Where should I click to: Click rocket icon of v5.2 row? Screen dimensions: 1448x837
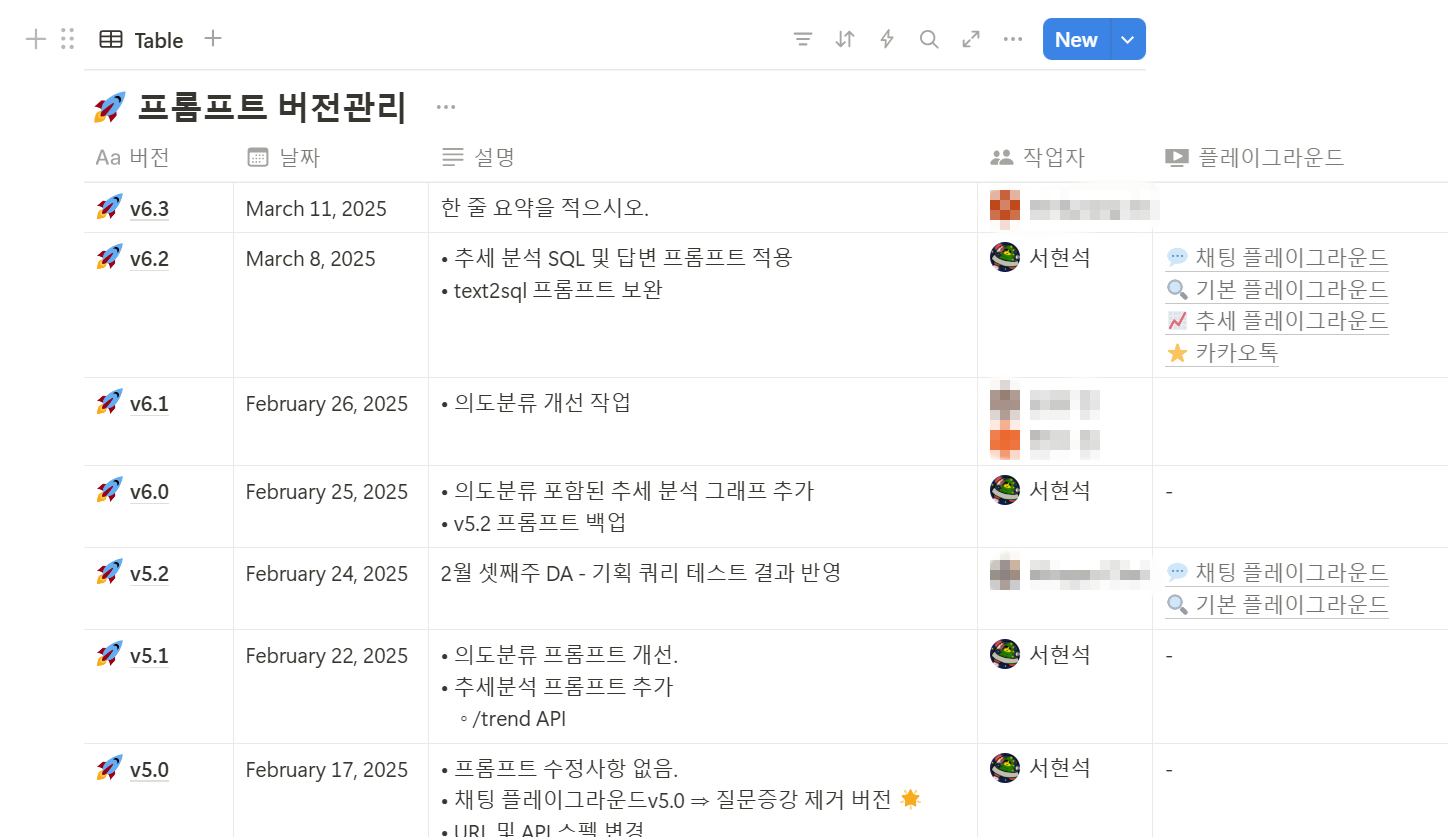click(x=109, y=573)
